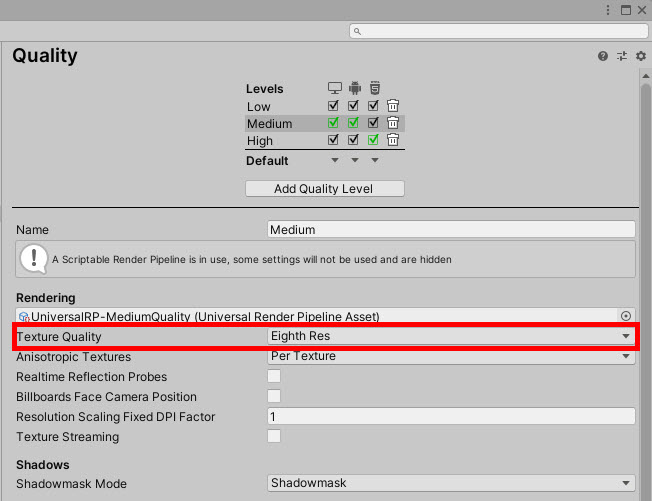Open the Shadowmask Mode dropdown

point(451,483)
